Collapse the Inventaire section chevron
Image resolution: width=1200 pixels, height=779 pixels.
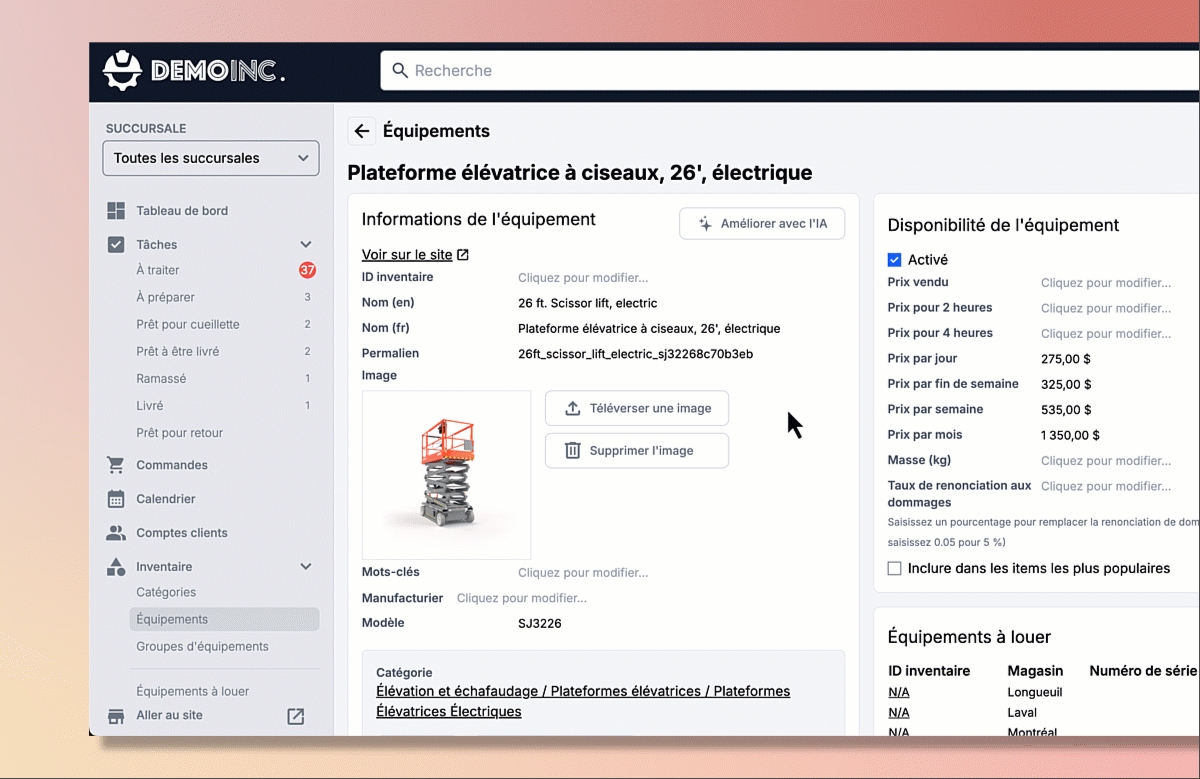click(306, 567)
